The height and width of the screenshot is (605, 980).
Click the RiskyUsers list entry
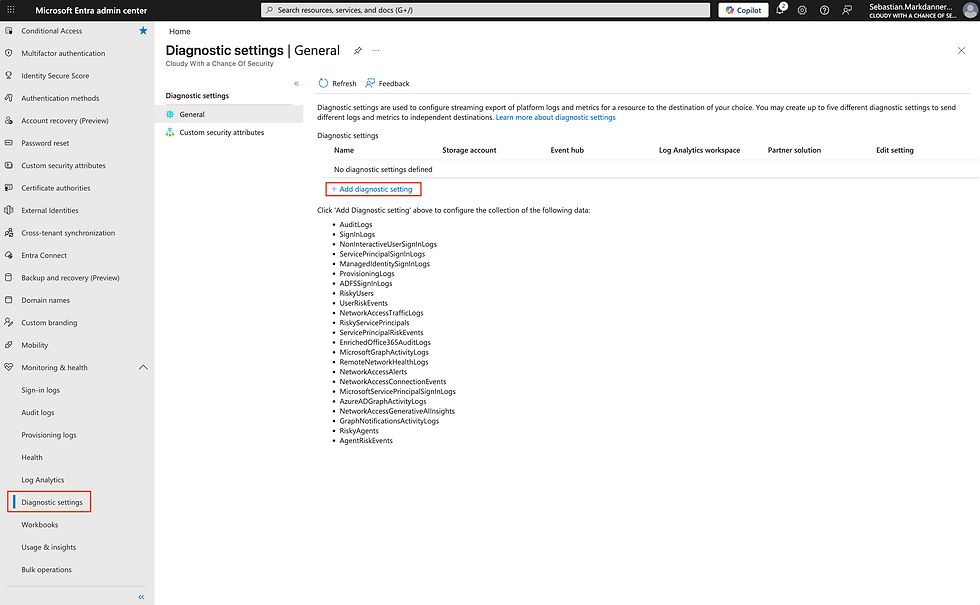[356, 294]
